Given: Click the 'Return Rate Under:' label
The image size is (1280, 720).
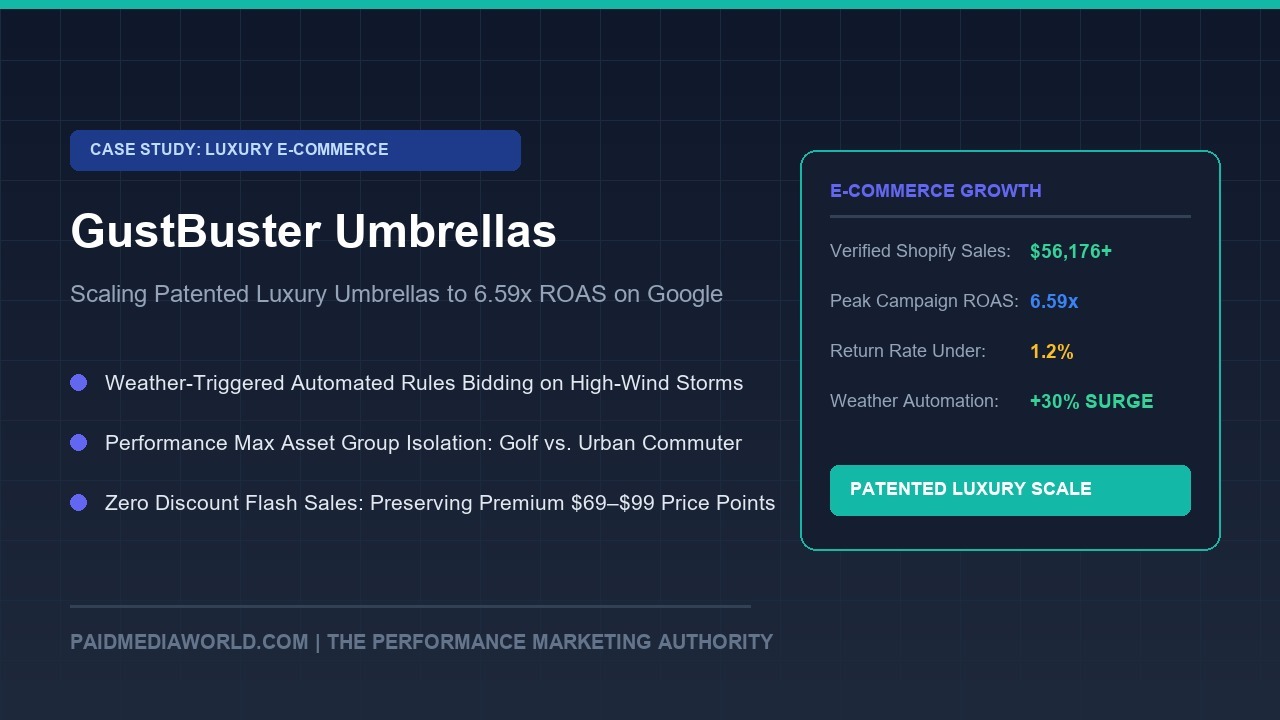Looking at the screenshot, I should 908,351.
